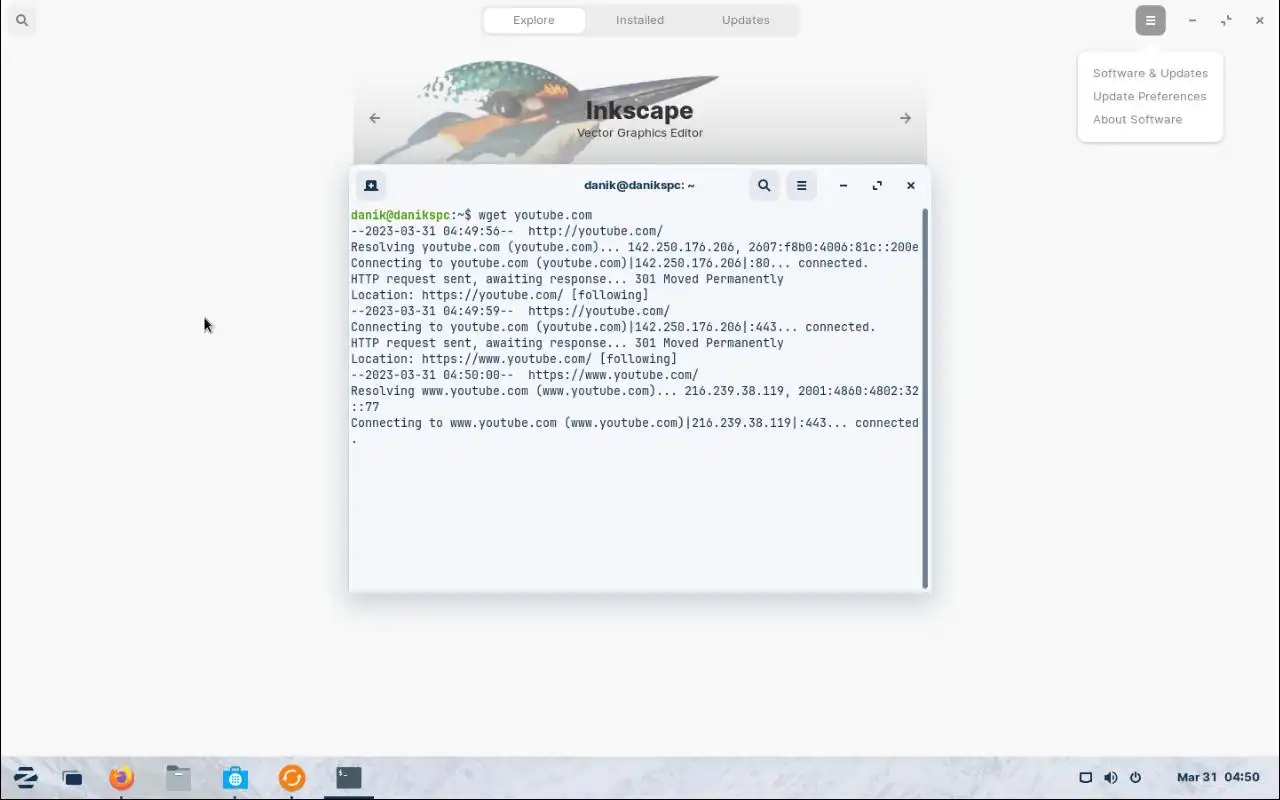Minimize the terminal window
1280x800 pixels.
[x=843, y=185]
